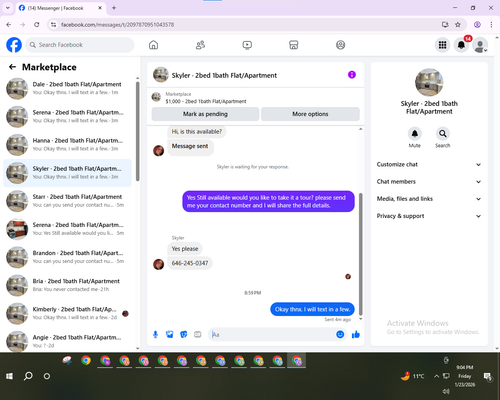This screenshot has height=400, width=500.
Task: Click the browser address bar URL
Action: point(117,25)
